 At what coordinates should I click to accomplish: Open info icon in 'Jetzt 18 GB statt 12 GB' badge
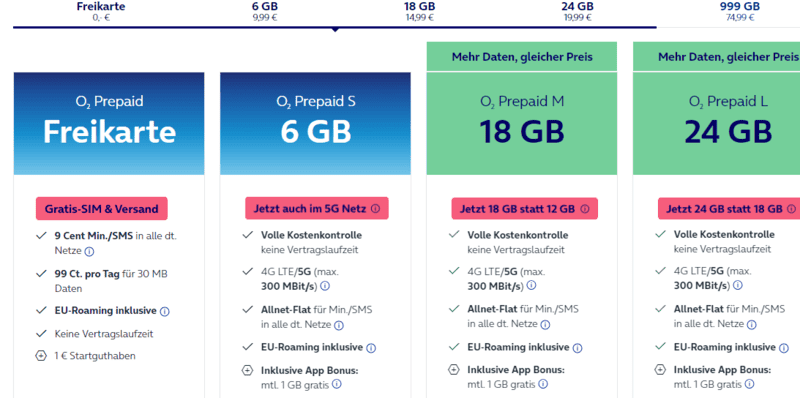coord(585,209)
